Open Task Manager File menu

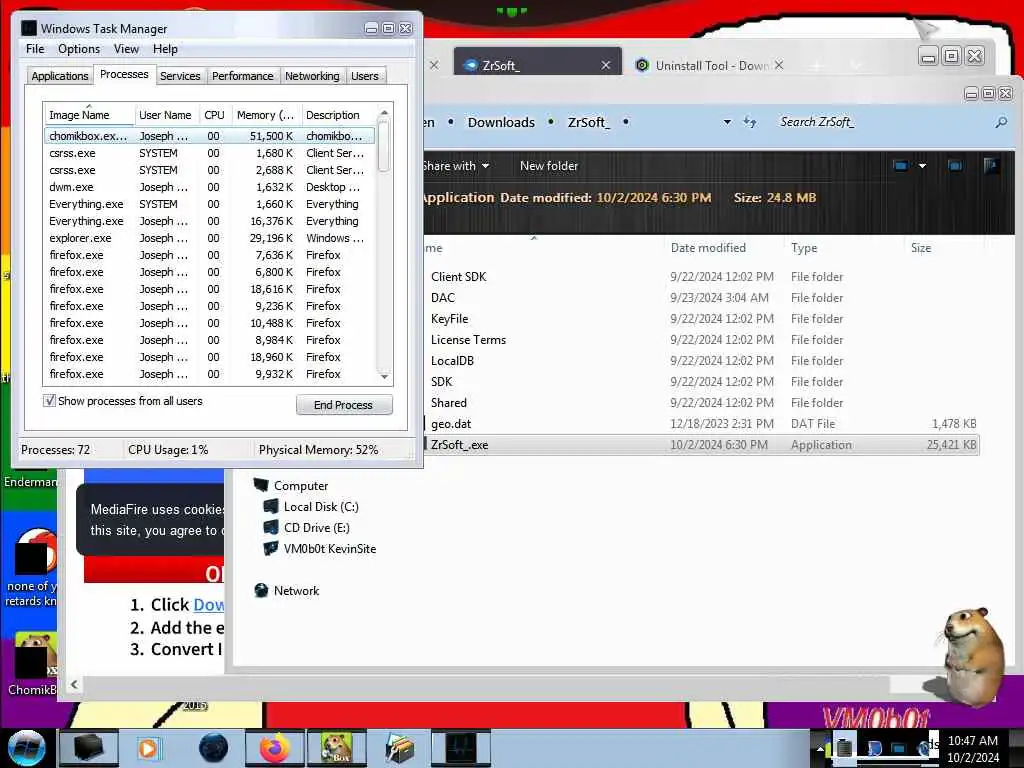[x=35, y=49]
